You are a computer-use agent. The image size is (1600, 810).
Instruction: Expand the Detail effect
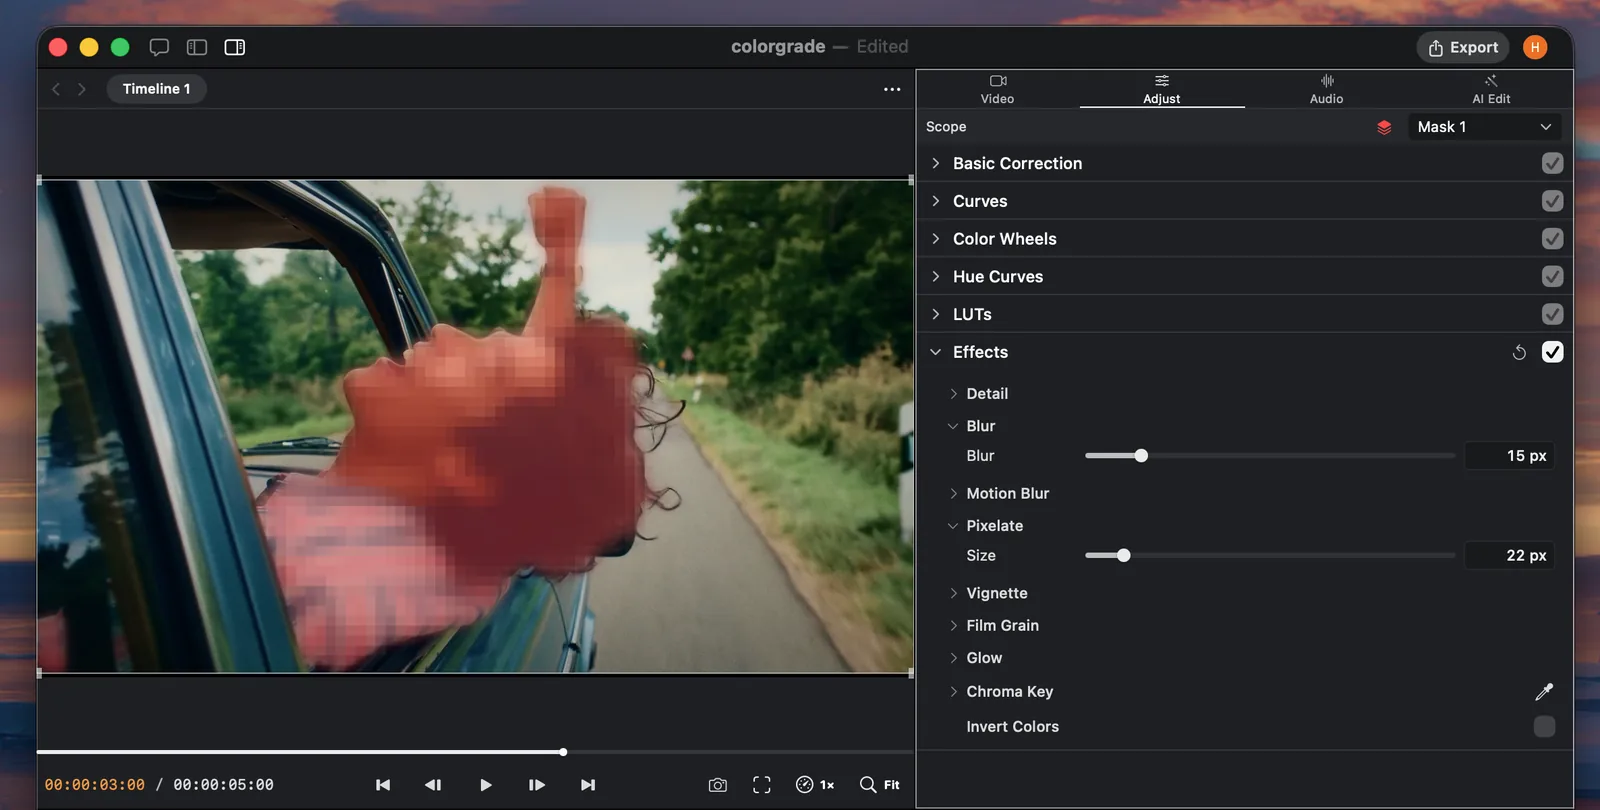tap(953, 394)
